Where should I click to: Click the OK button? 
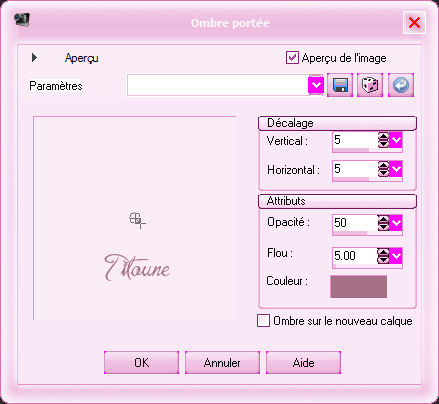tap(141, 362)
